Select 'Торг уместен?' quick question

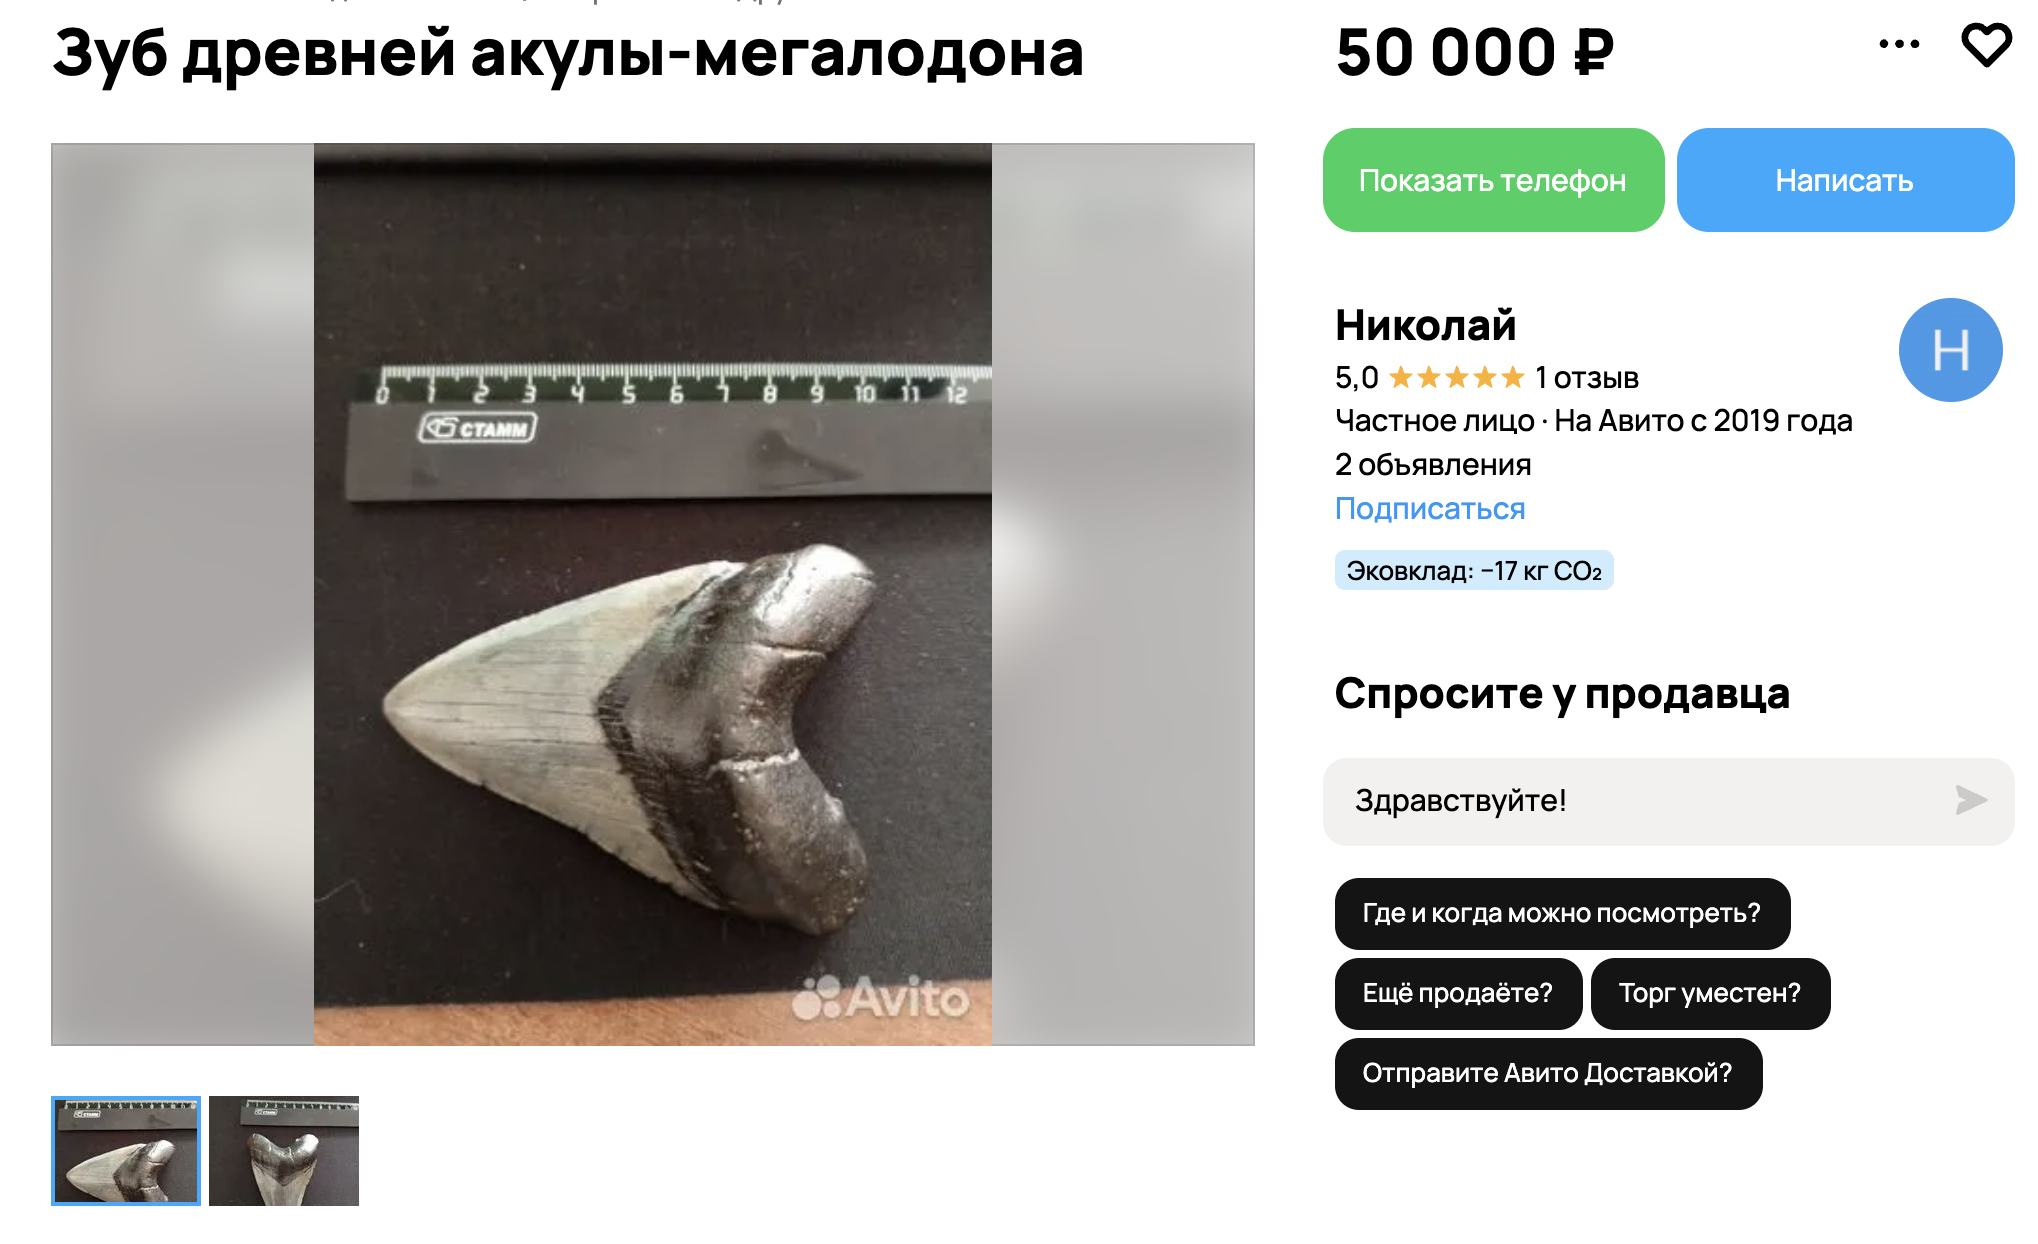1710,993
